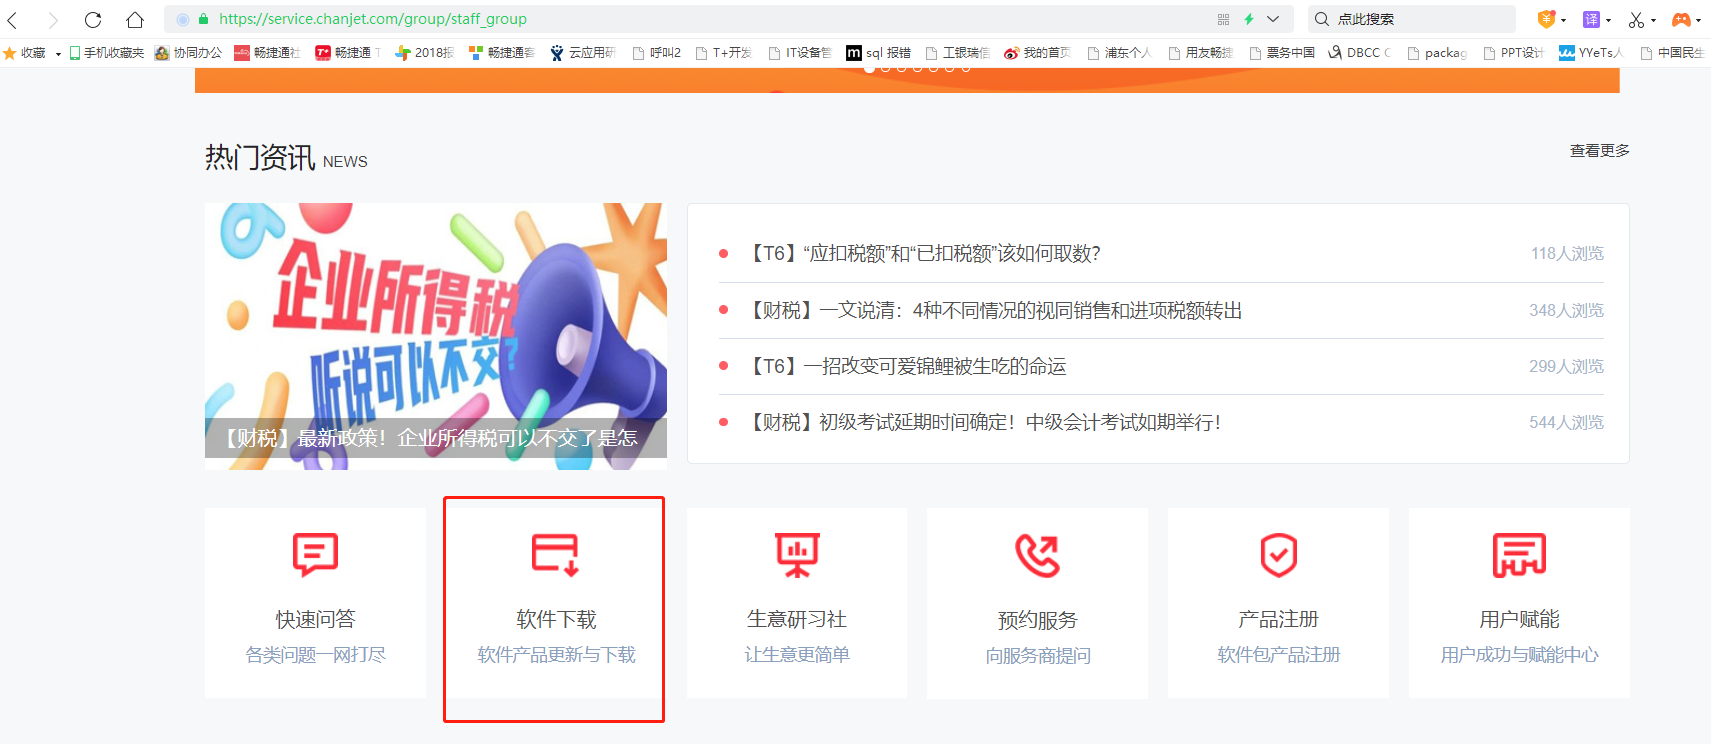Expand dropdown arrow beside translate icon
Screen dimensions: 1711x744
point(1608,20)
